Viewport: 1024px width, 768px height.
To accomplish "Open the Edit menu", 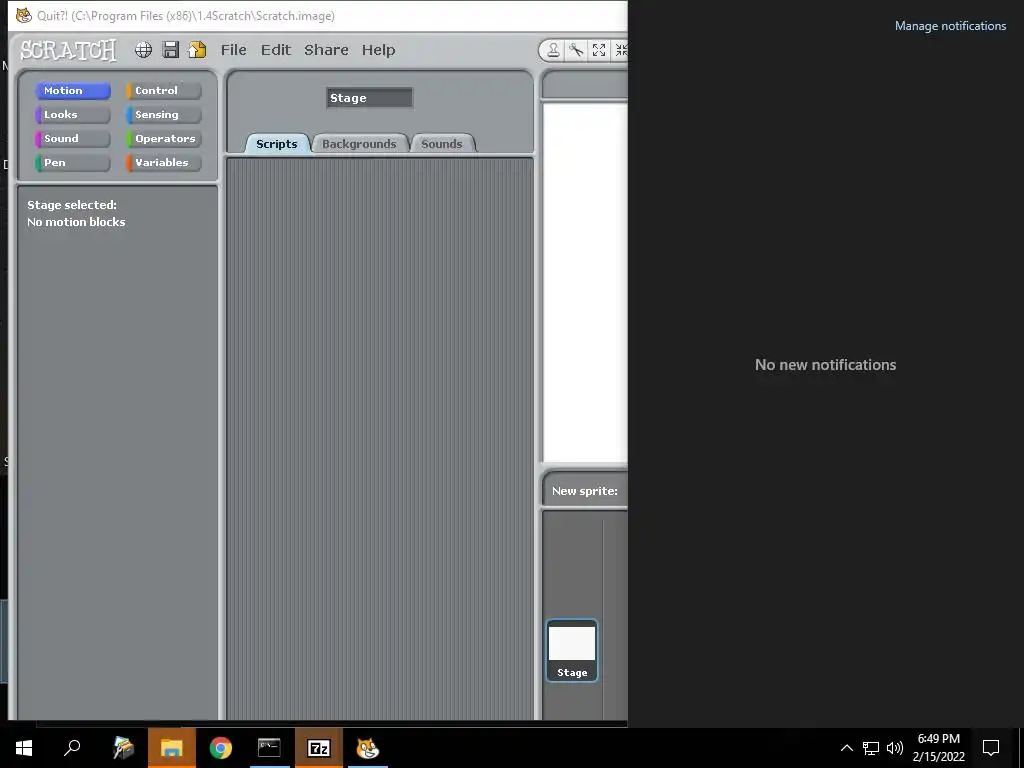I will point(276,50).
